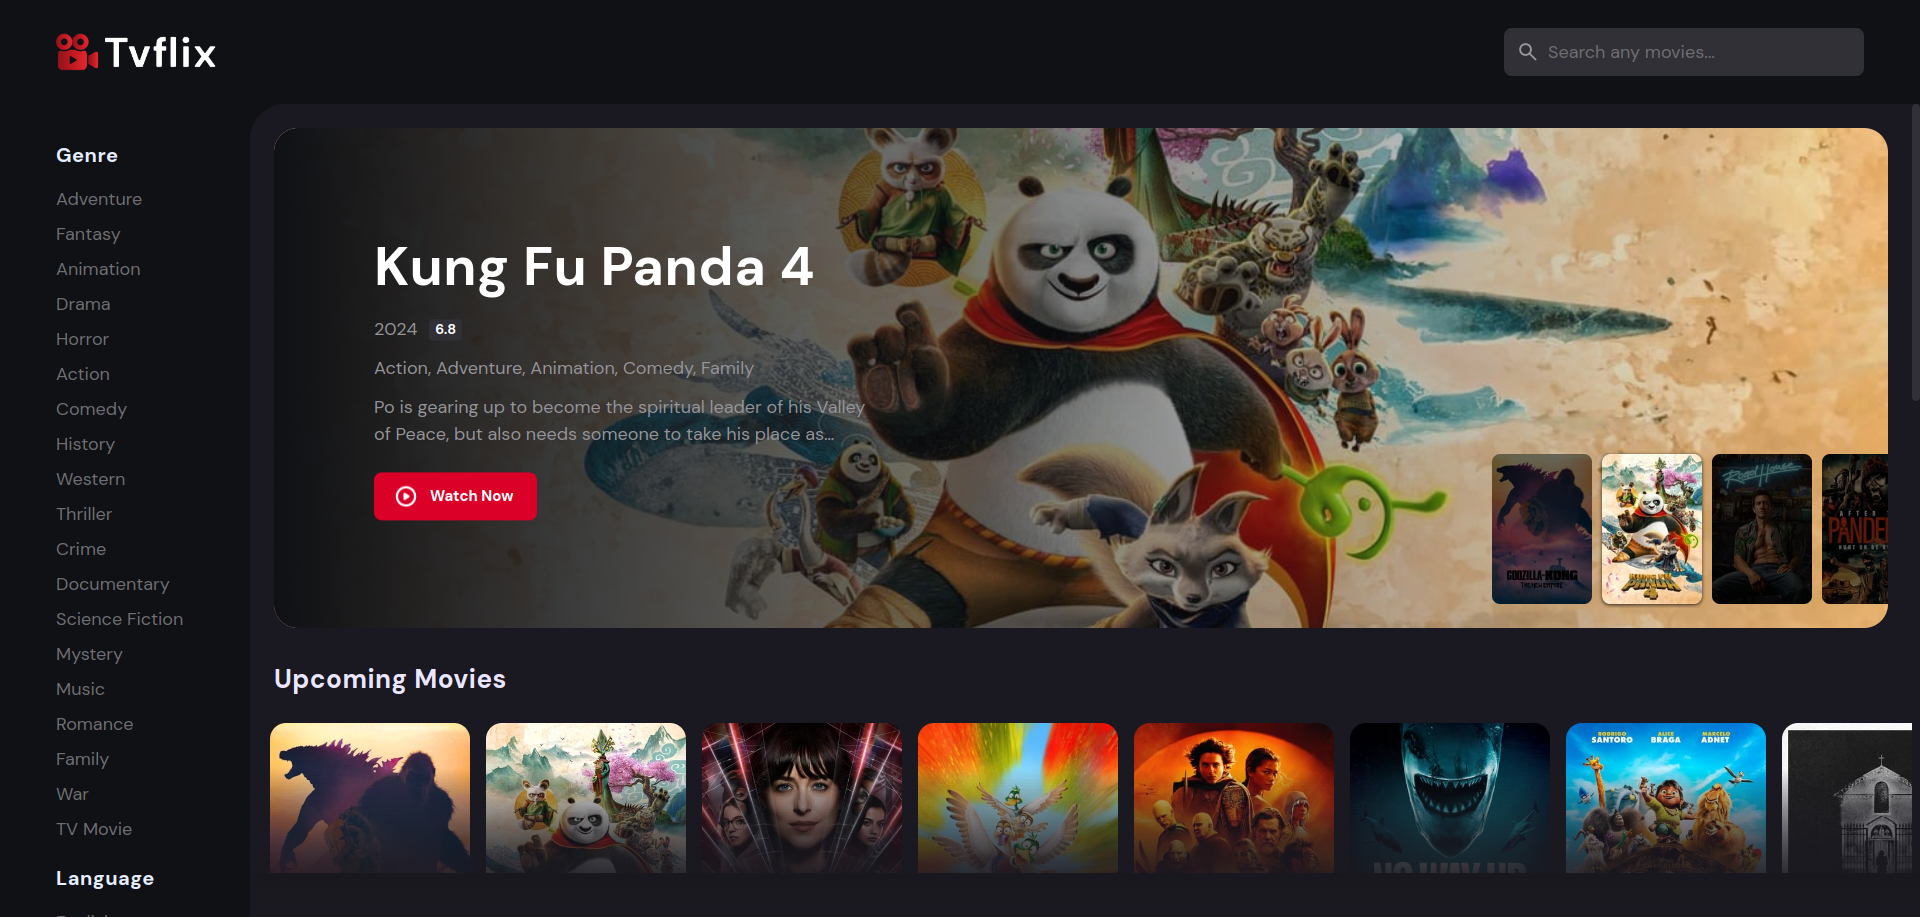Viewport: 1920px width, 917px height.
Task: Click the search magnifier icon
Action: (x=1527, y=52)
